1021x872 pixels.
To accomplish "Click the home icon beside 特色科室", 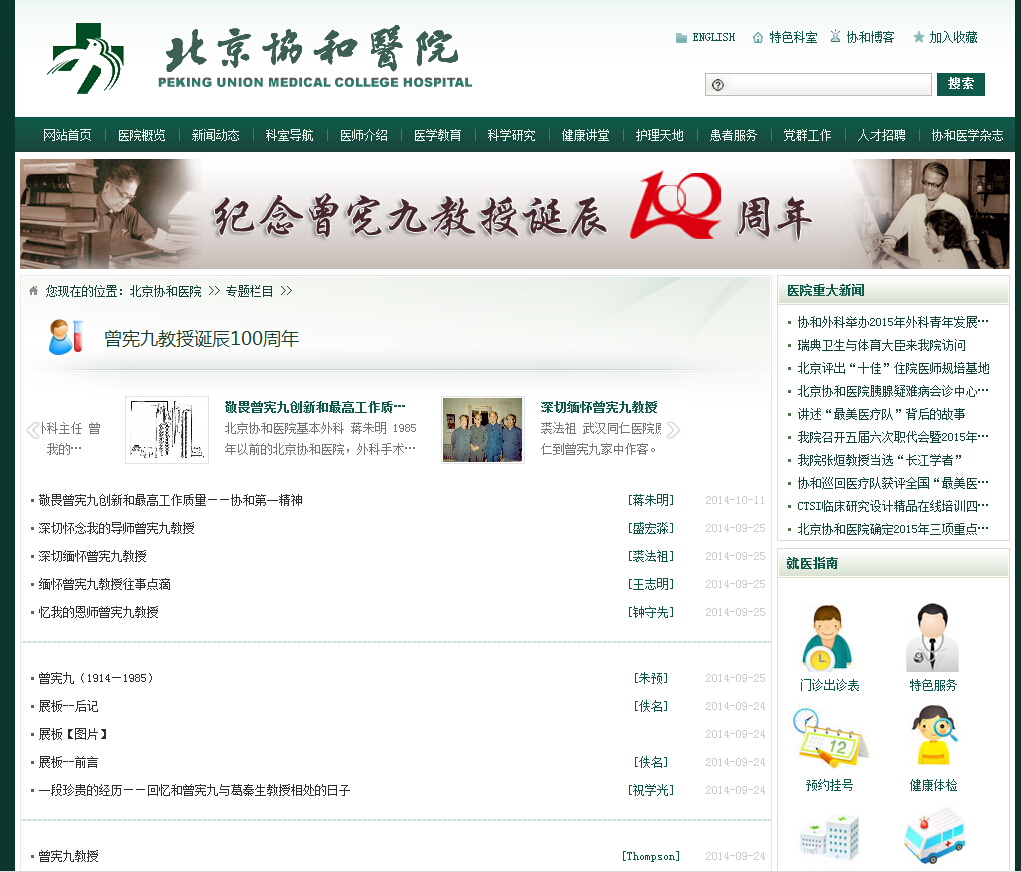I will [x=758, y=38].
